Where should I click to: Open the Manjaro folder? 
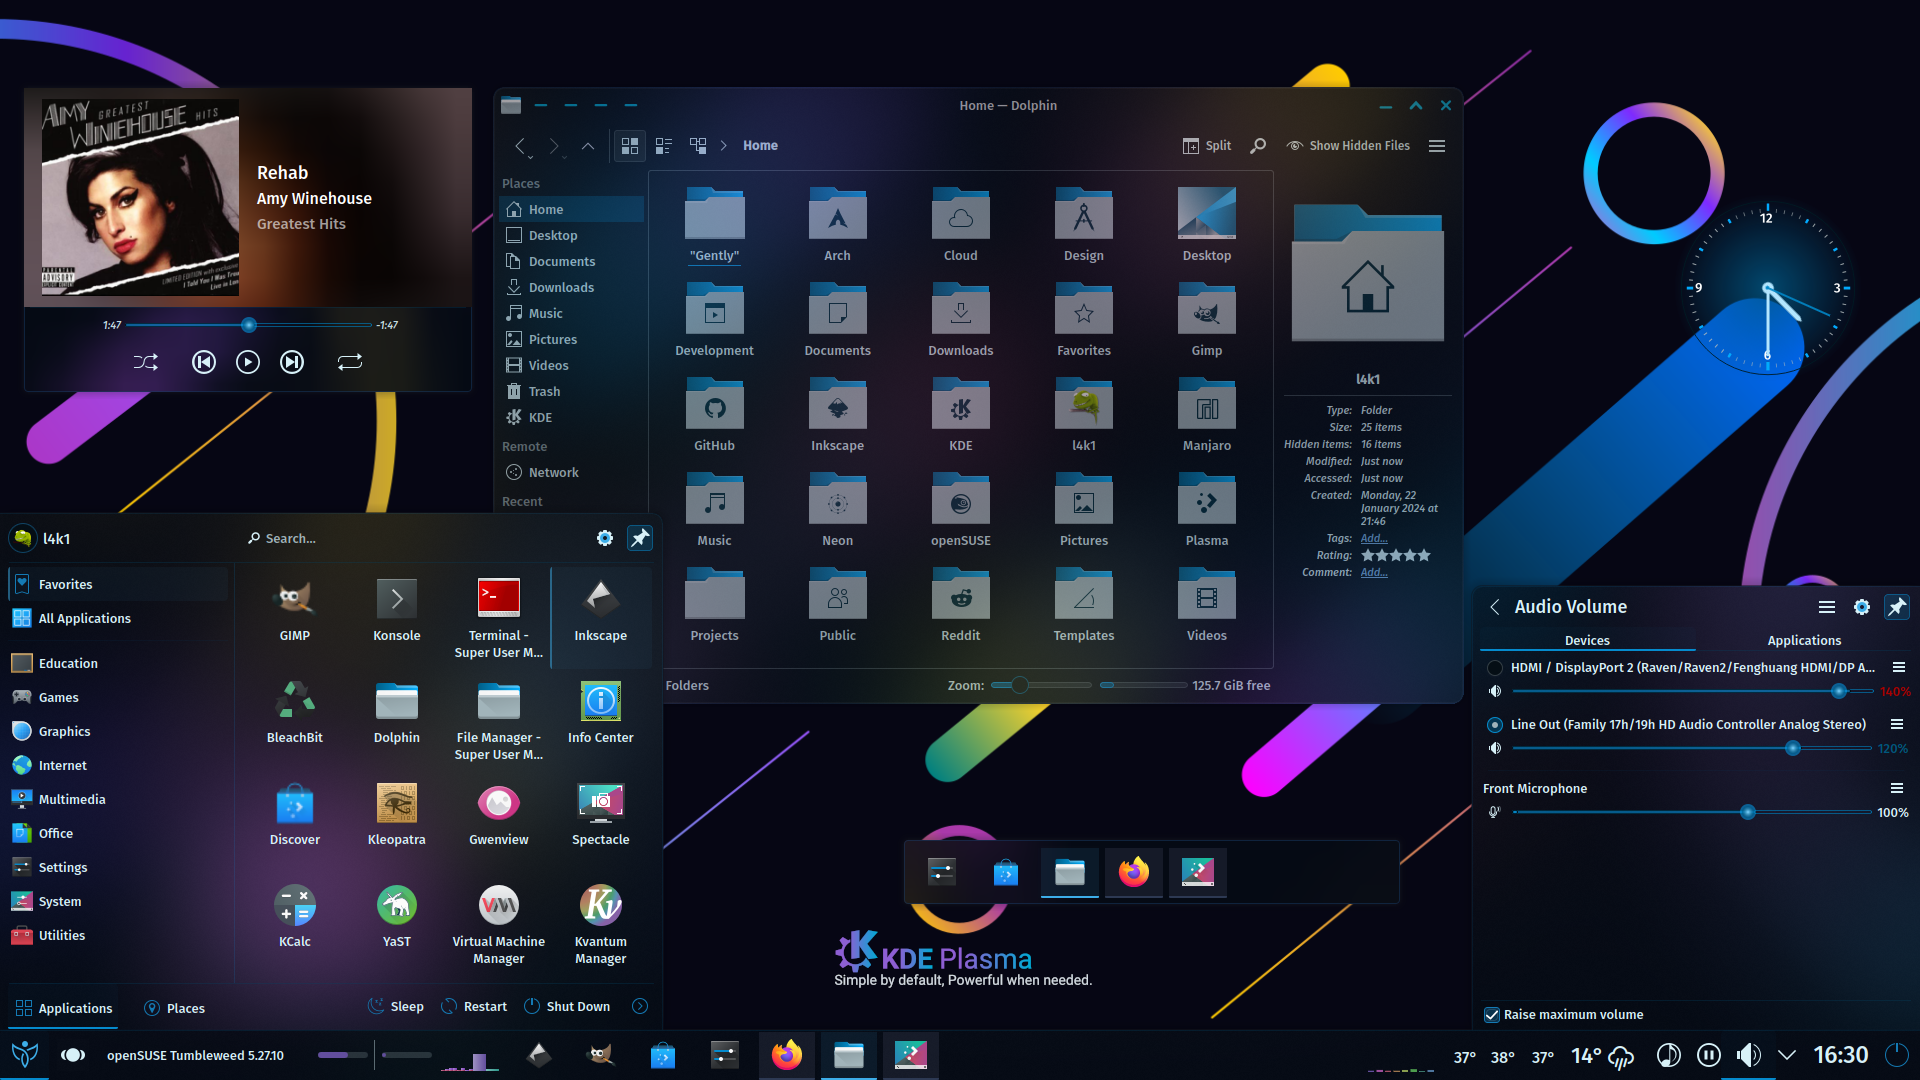1207,414
